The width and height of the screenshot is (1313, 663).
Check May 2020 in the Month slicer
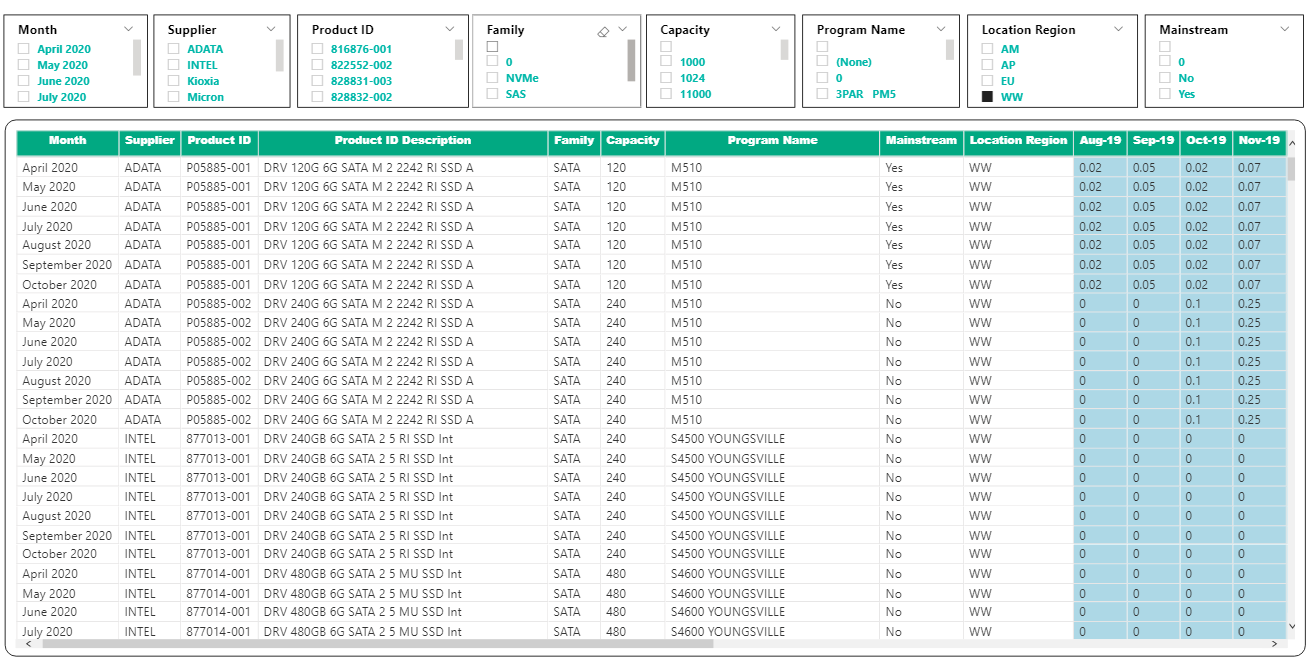[24, 65]
